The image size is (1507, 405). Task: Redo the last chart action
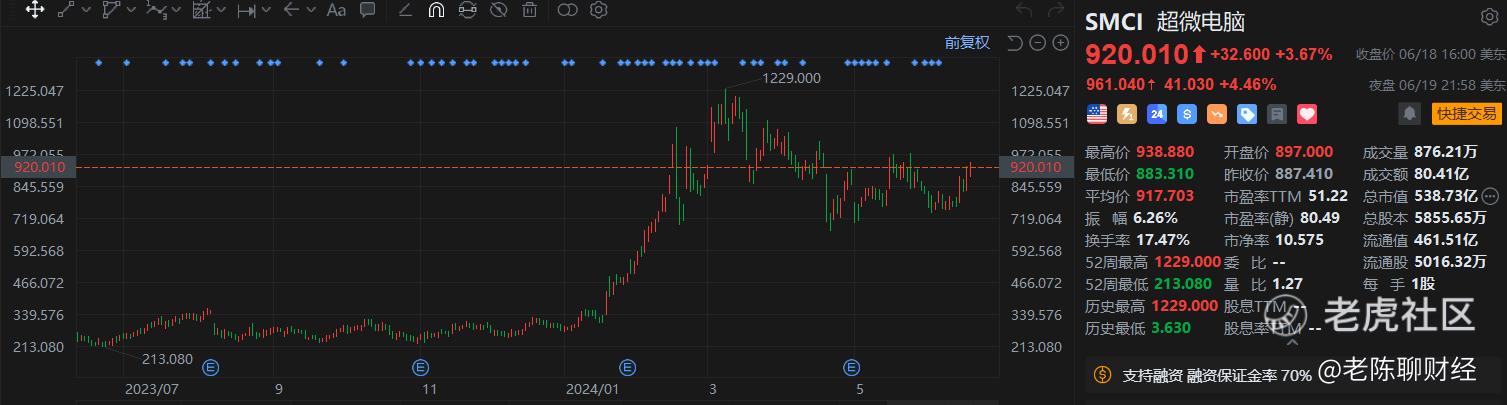(x=1056, y=11)
